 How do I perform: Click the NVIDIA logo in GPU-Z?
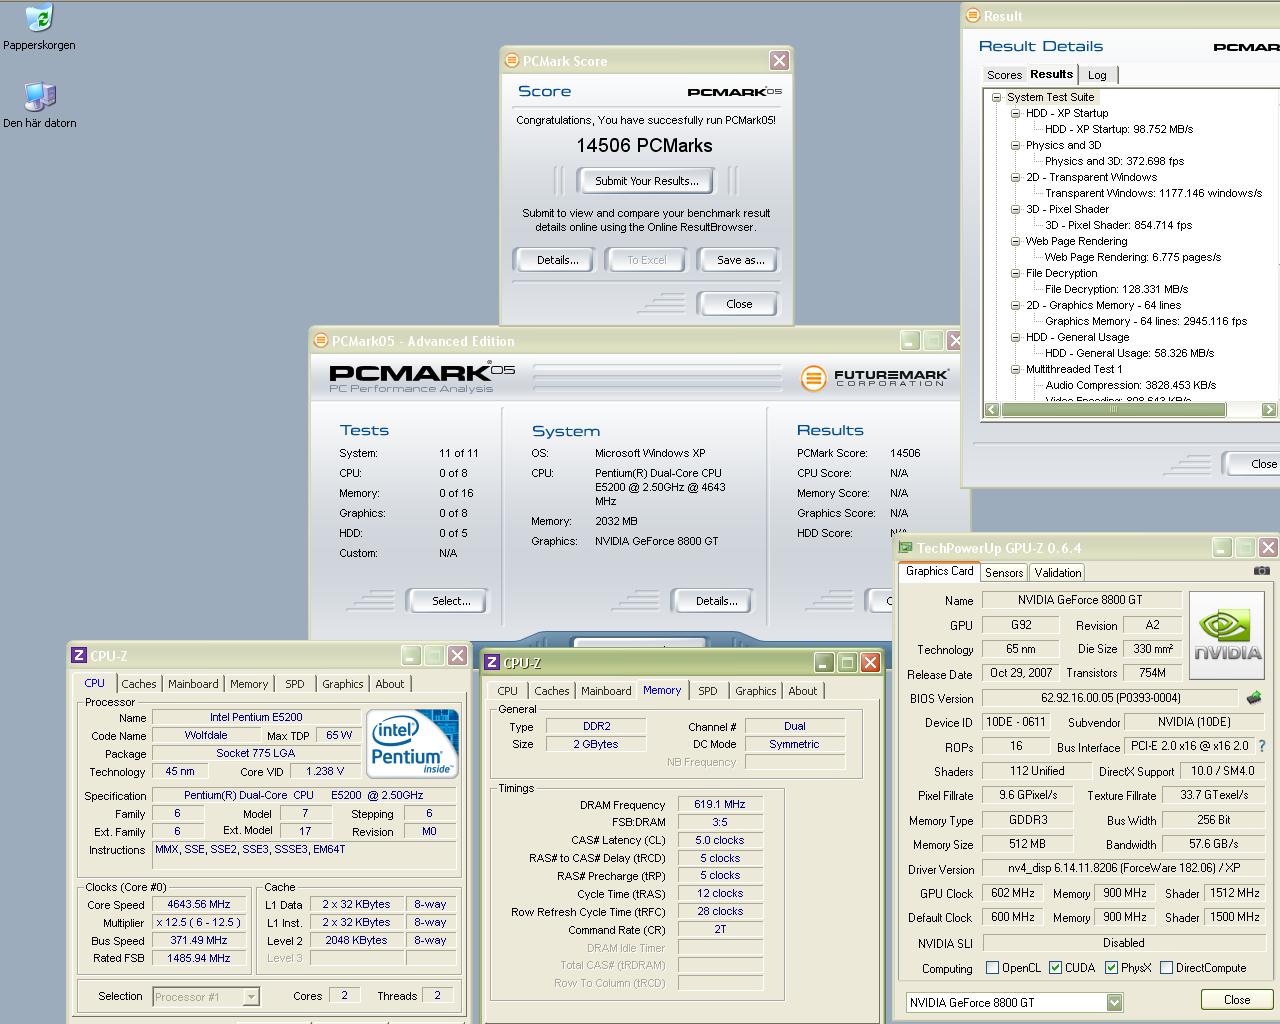tap(1227, 635)
